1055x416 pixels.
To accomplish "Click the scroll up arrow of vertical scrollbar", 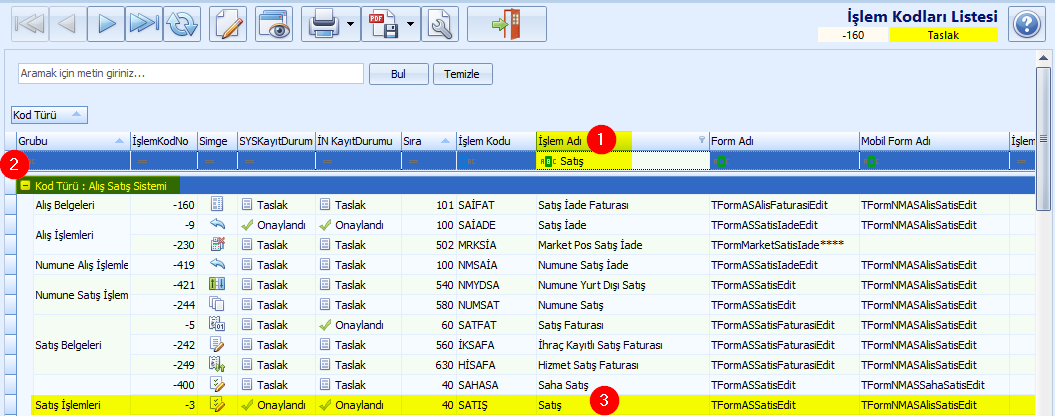I will (1043, 58).
